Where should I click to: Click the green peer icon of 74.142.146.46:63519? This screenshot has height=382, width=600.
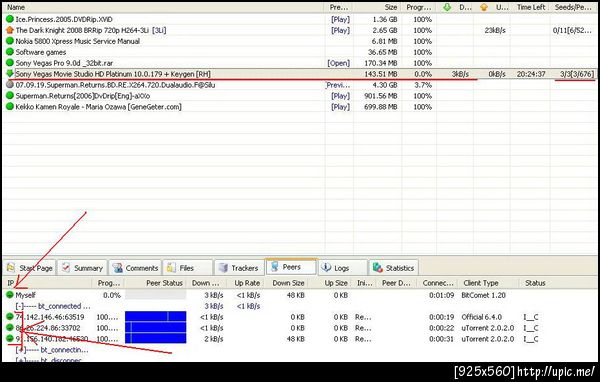10,317
